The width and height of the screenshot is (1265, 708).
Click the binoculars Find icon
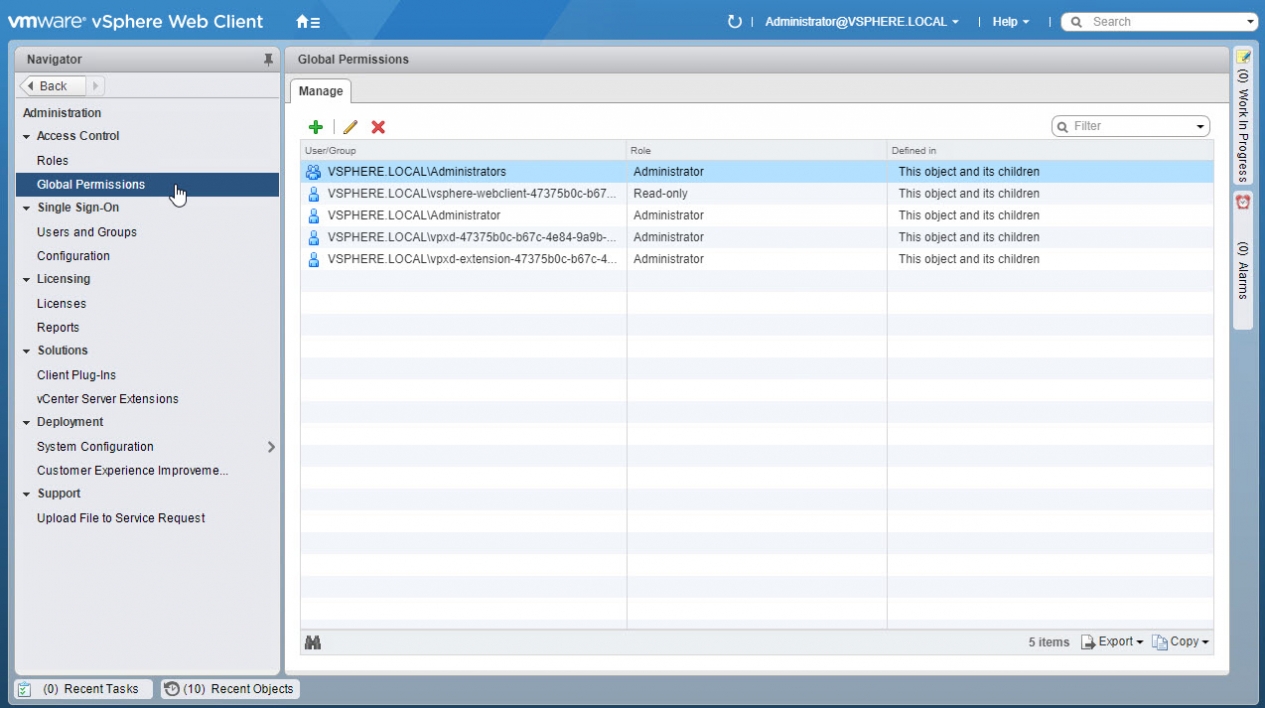[x=313, y=642]
